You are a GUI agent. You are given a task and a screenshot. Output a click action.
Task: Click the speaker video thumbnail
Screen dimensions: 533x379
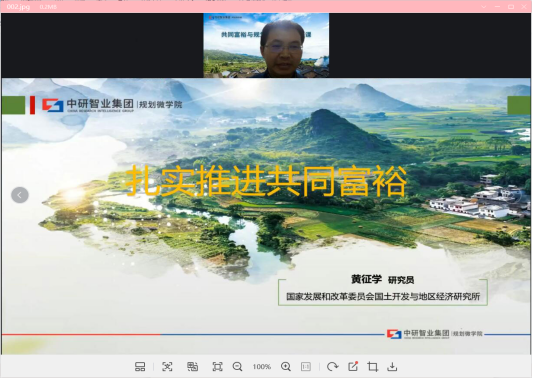[266, 45]
